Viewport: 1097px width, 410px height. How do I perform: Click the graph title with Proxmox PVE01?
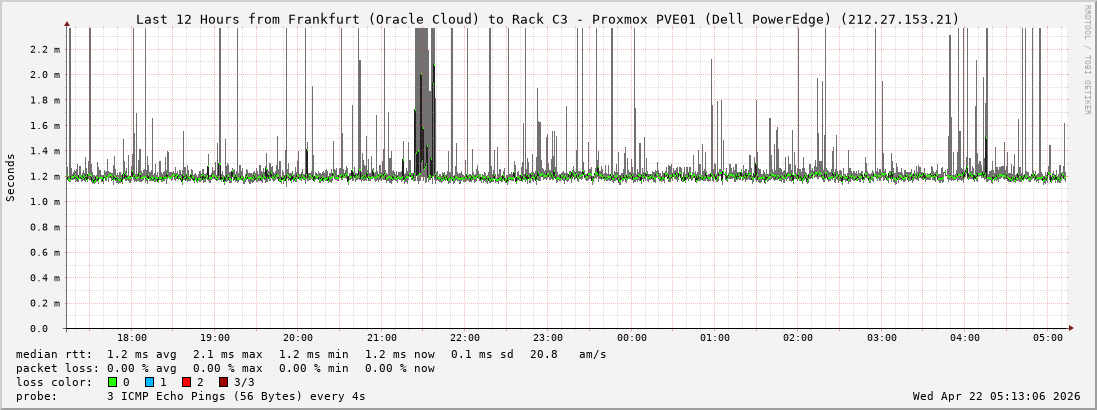(547, 19)
